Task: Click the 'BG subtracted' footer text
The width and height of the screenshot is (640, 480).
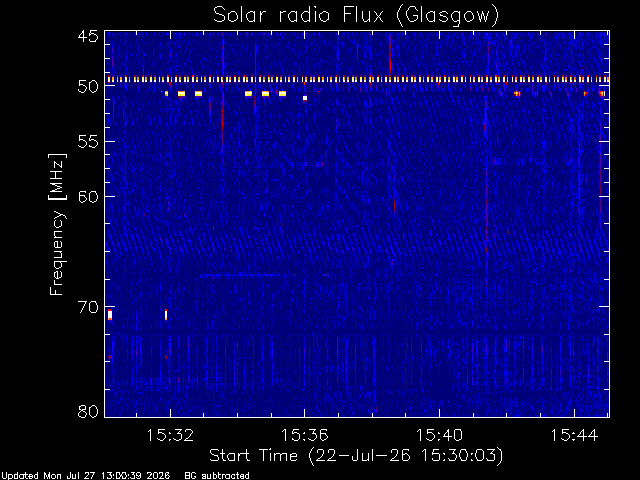Action: [217, 476]
